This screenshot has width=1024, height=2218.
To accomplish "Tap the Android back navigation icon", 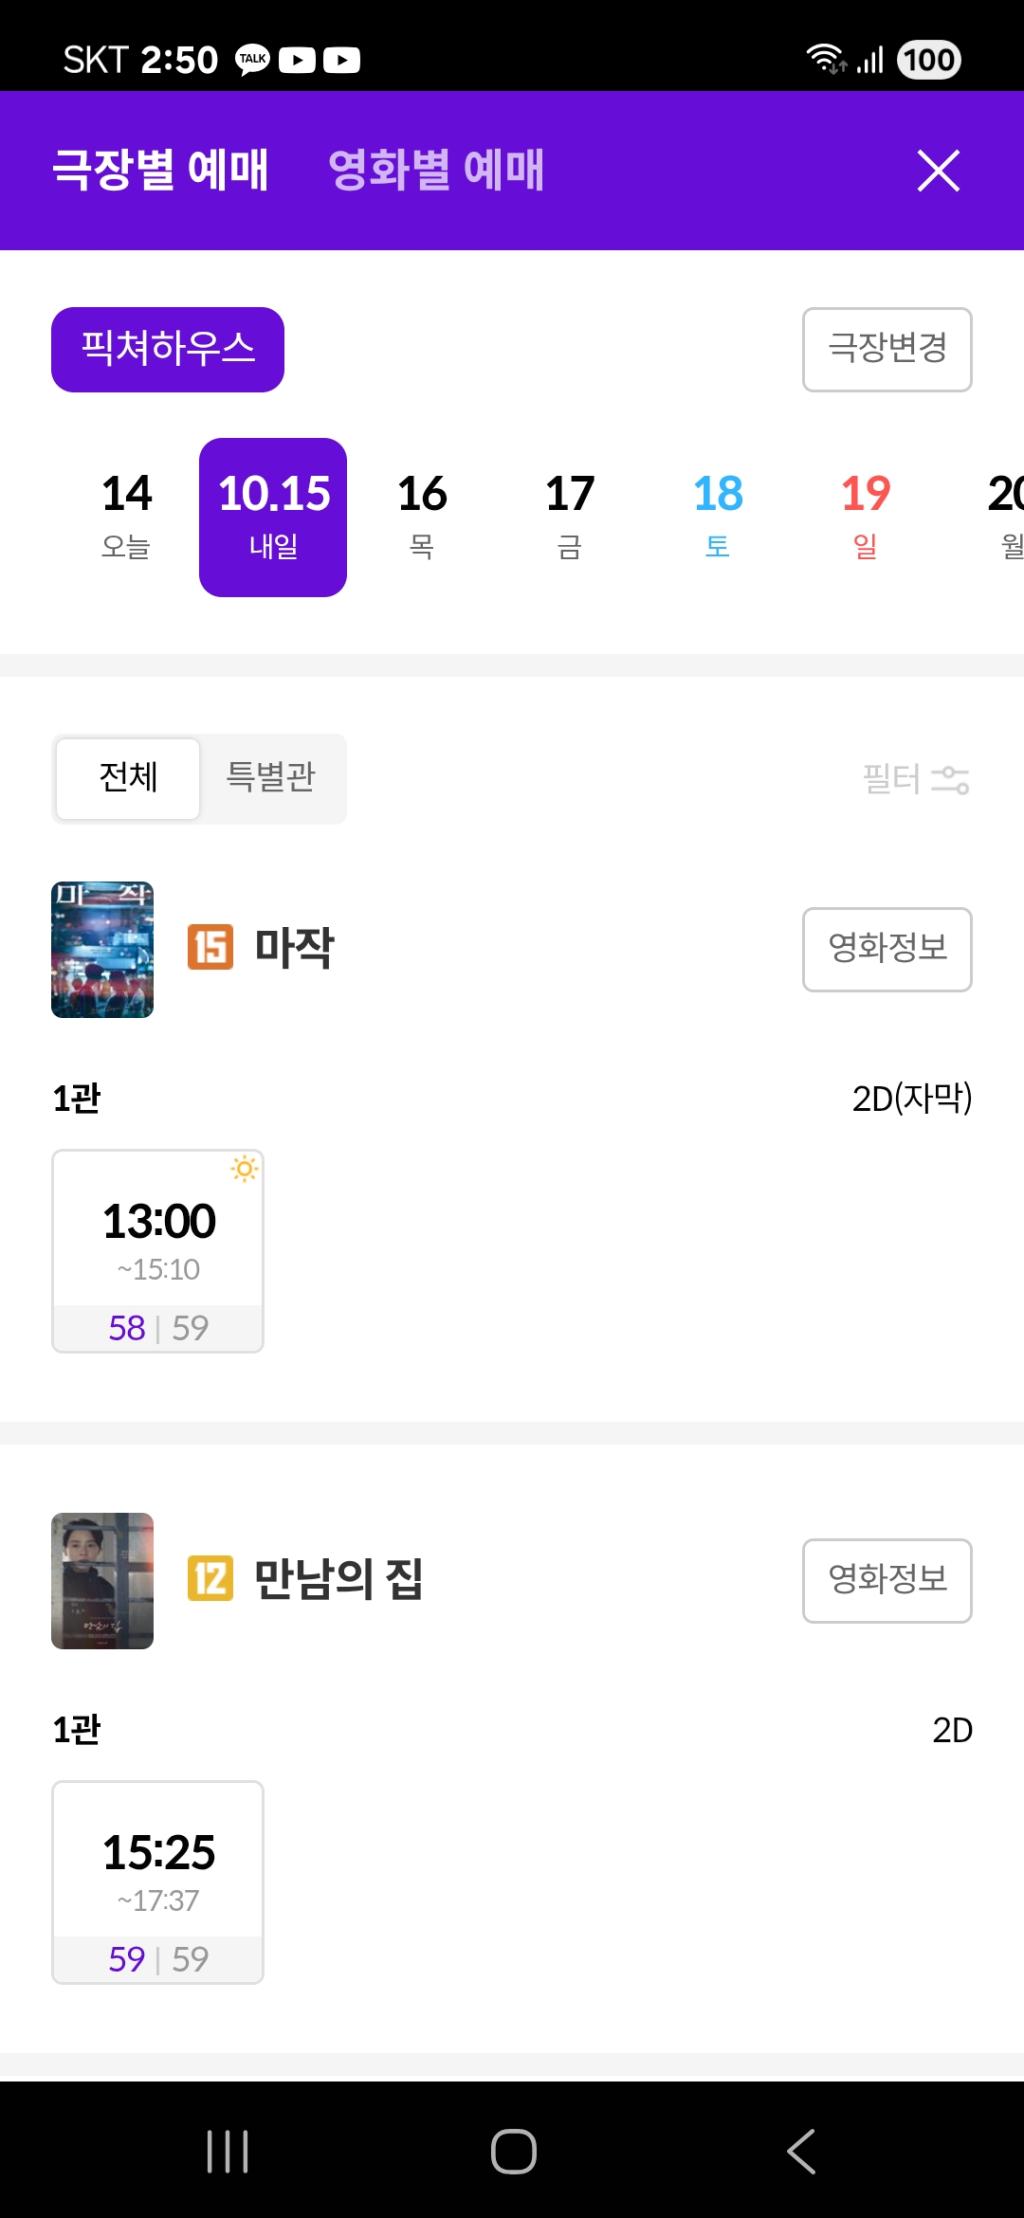I will (x=801, y=2150).
